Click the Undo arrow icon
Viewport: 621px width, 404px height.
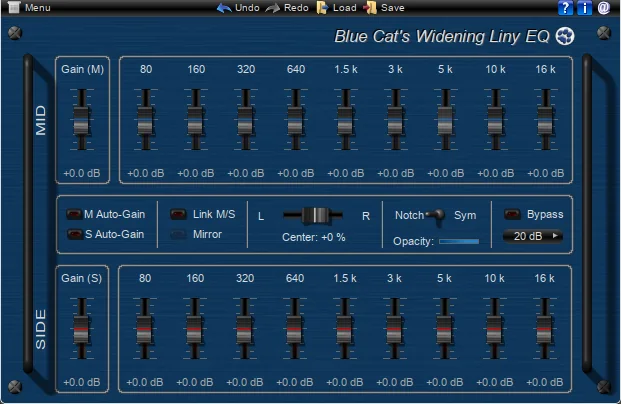224,8
